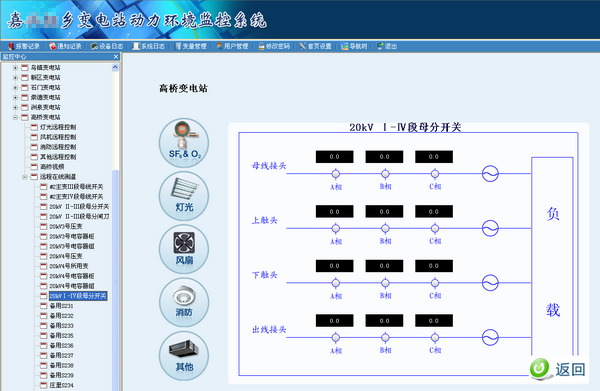Open the 灯光 lighting control icon

click(184, 196)
